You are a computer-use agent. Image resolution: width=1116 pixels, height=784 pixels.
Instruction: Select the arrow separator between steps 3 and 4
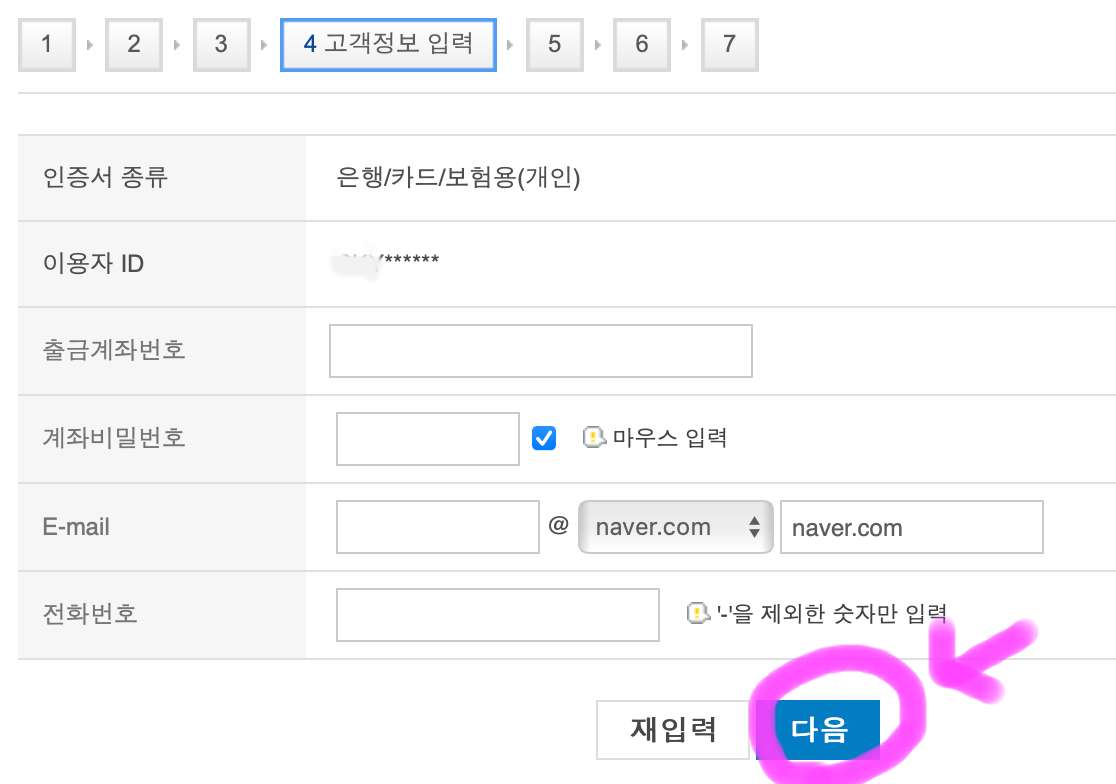click(264, 44)
